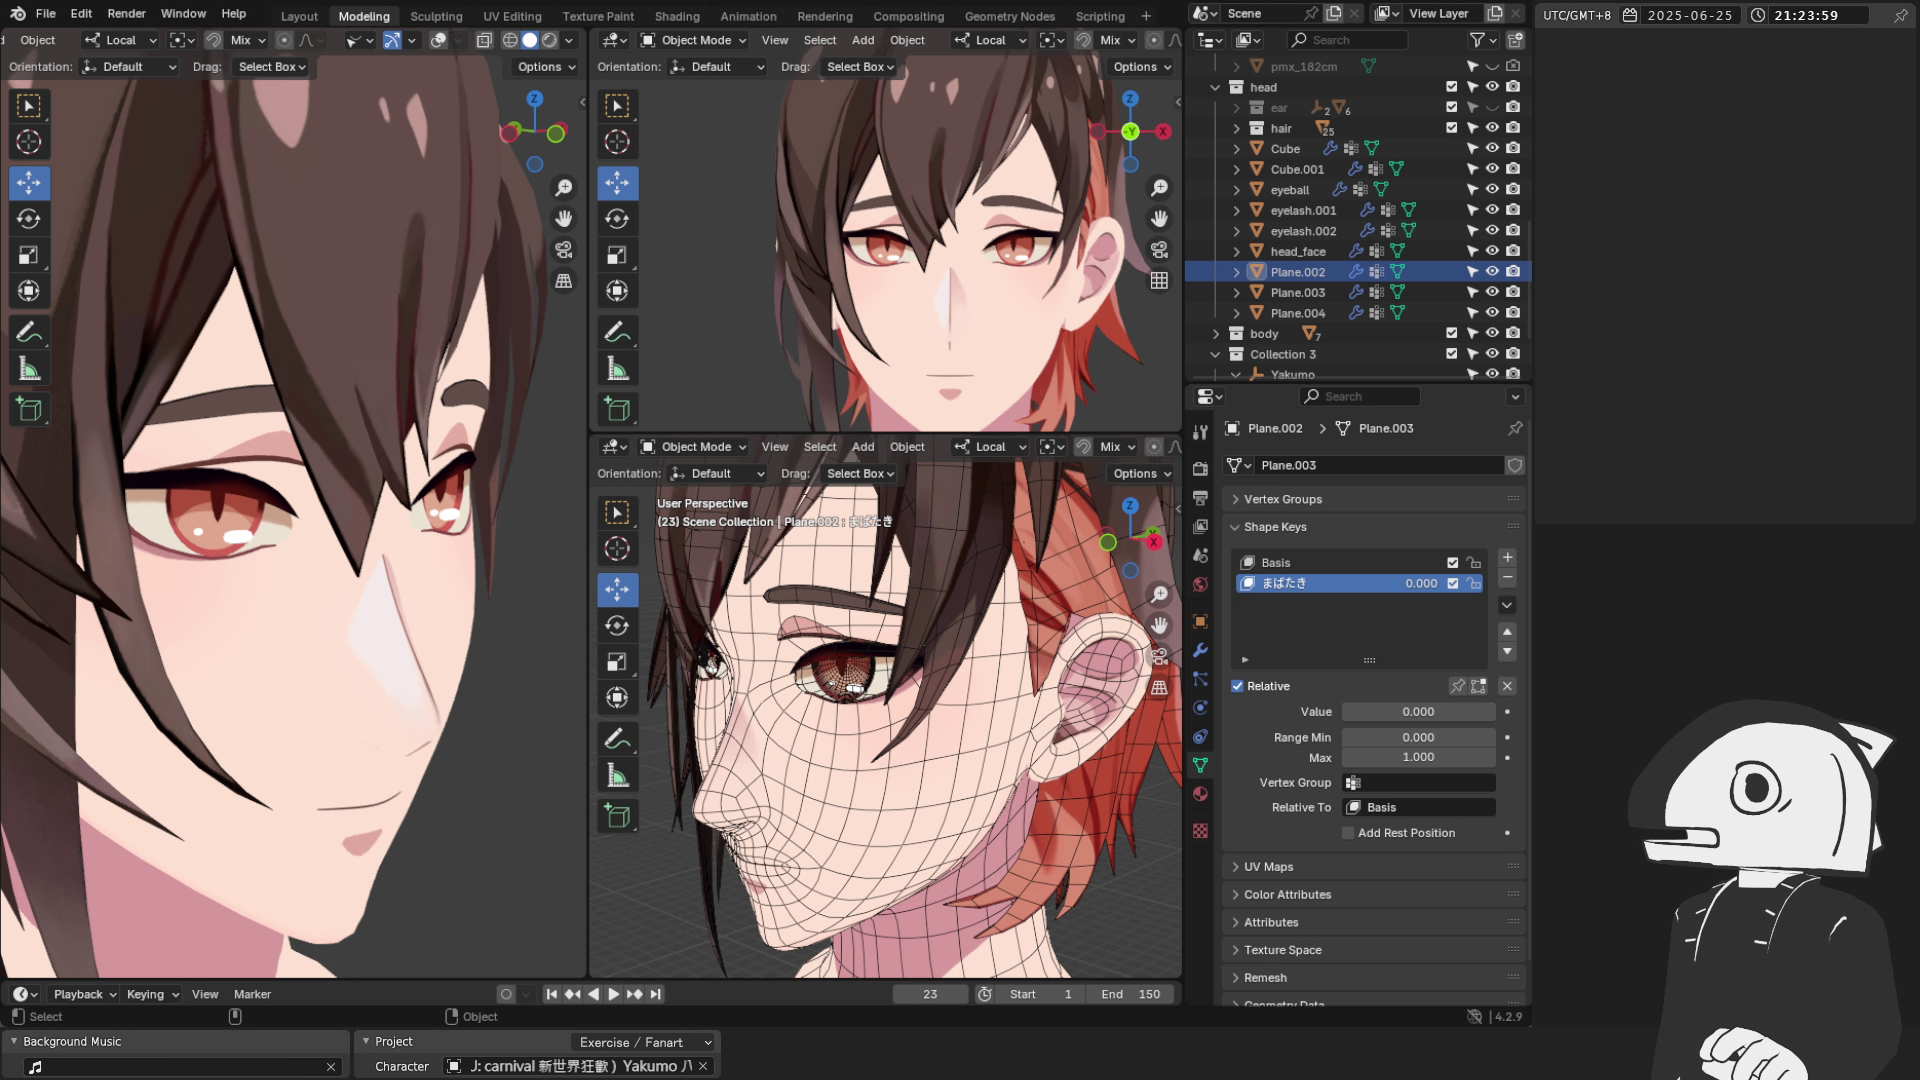Hide Plane.002 with eye icon
The width and height of the screenshot is (1920, 1080).
(x=1492, y=271)
